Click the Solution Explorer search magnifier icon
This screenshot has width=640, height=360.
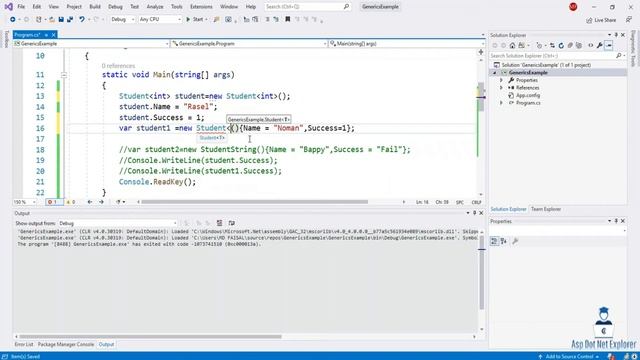pos(618,56)
